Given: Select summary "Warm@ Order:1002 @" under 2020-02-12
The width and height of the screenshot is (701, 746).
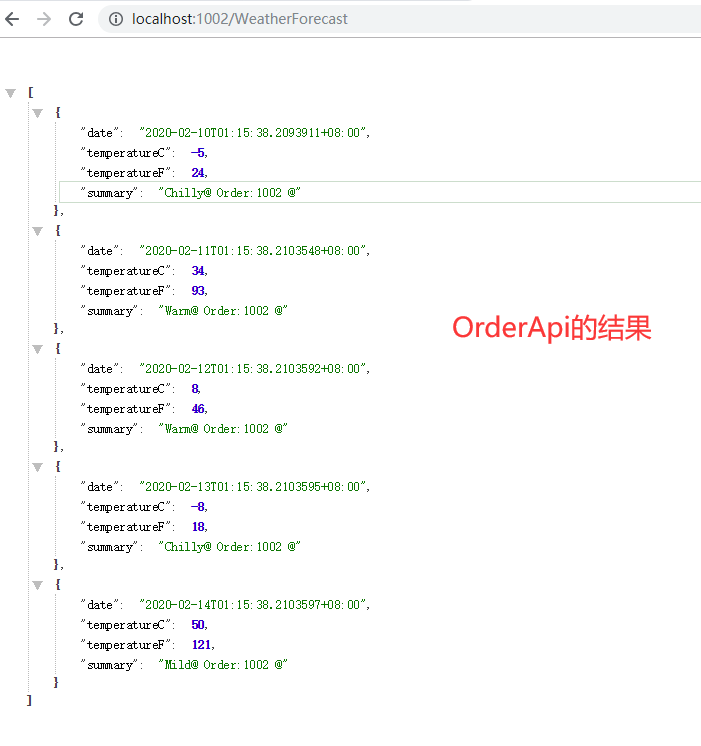Looking at the screenshot, I should (223, 429).
